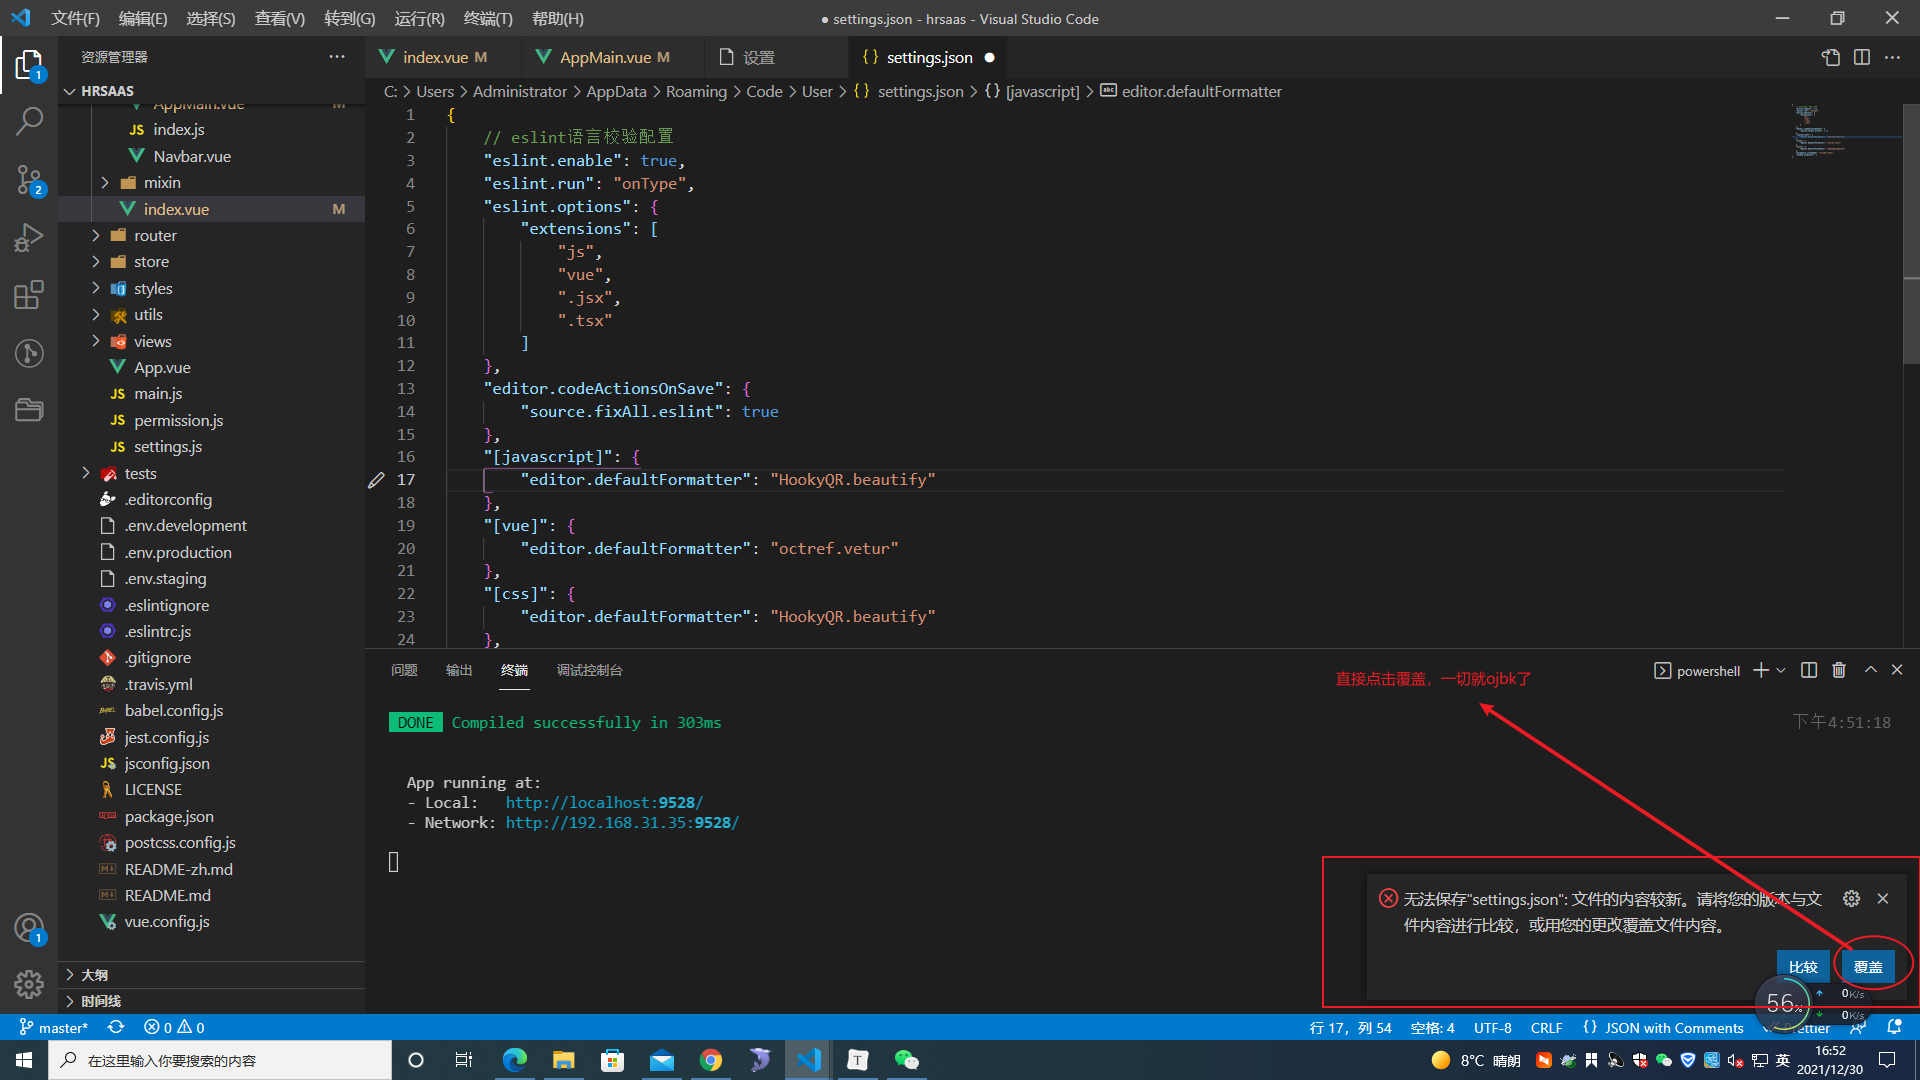1920x1080 pixels.
Task: Open Source Control view icon
Action: pos(29,180)
